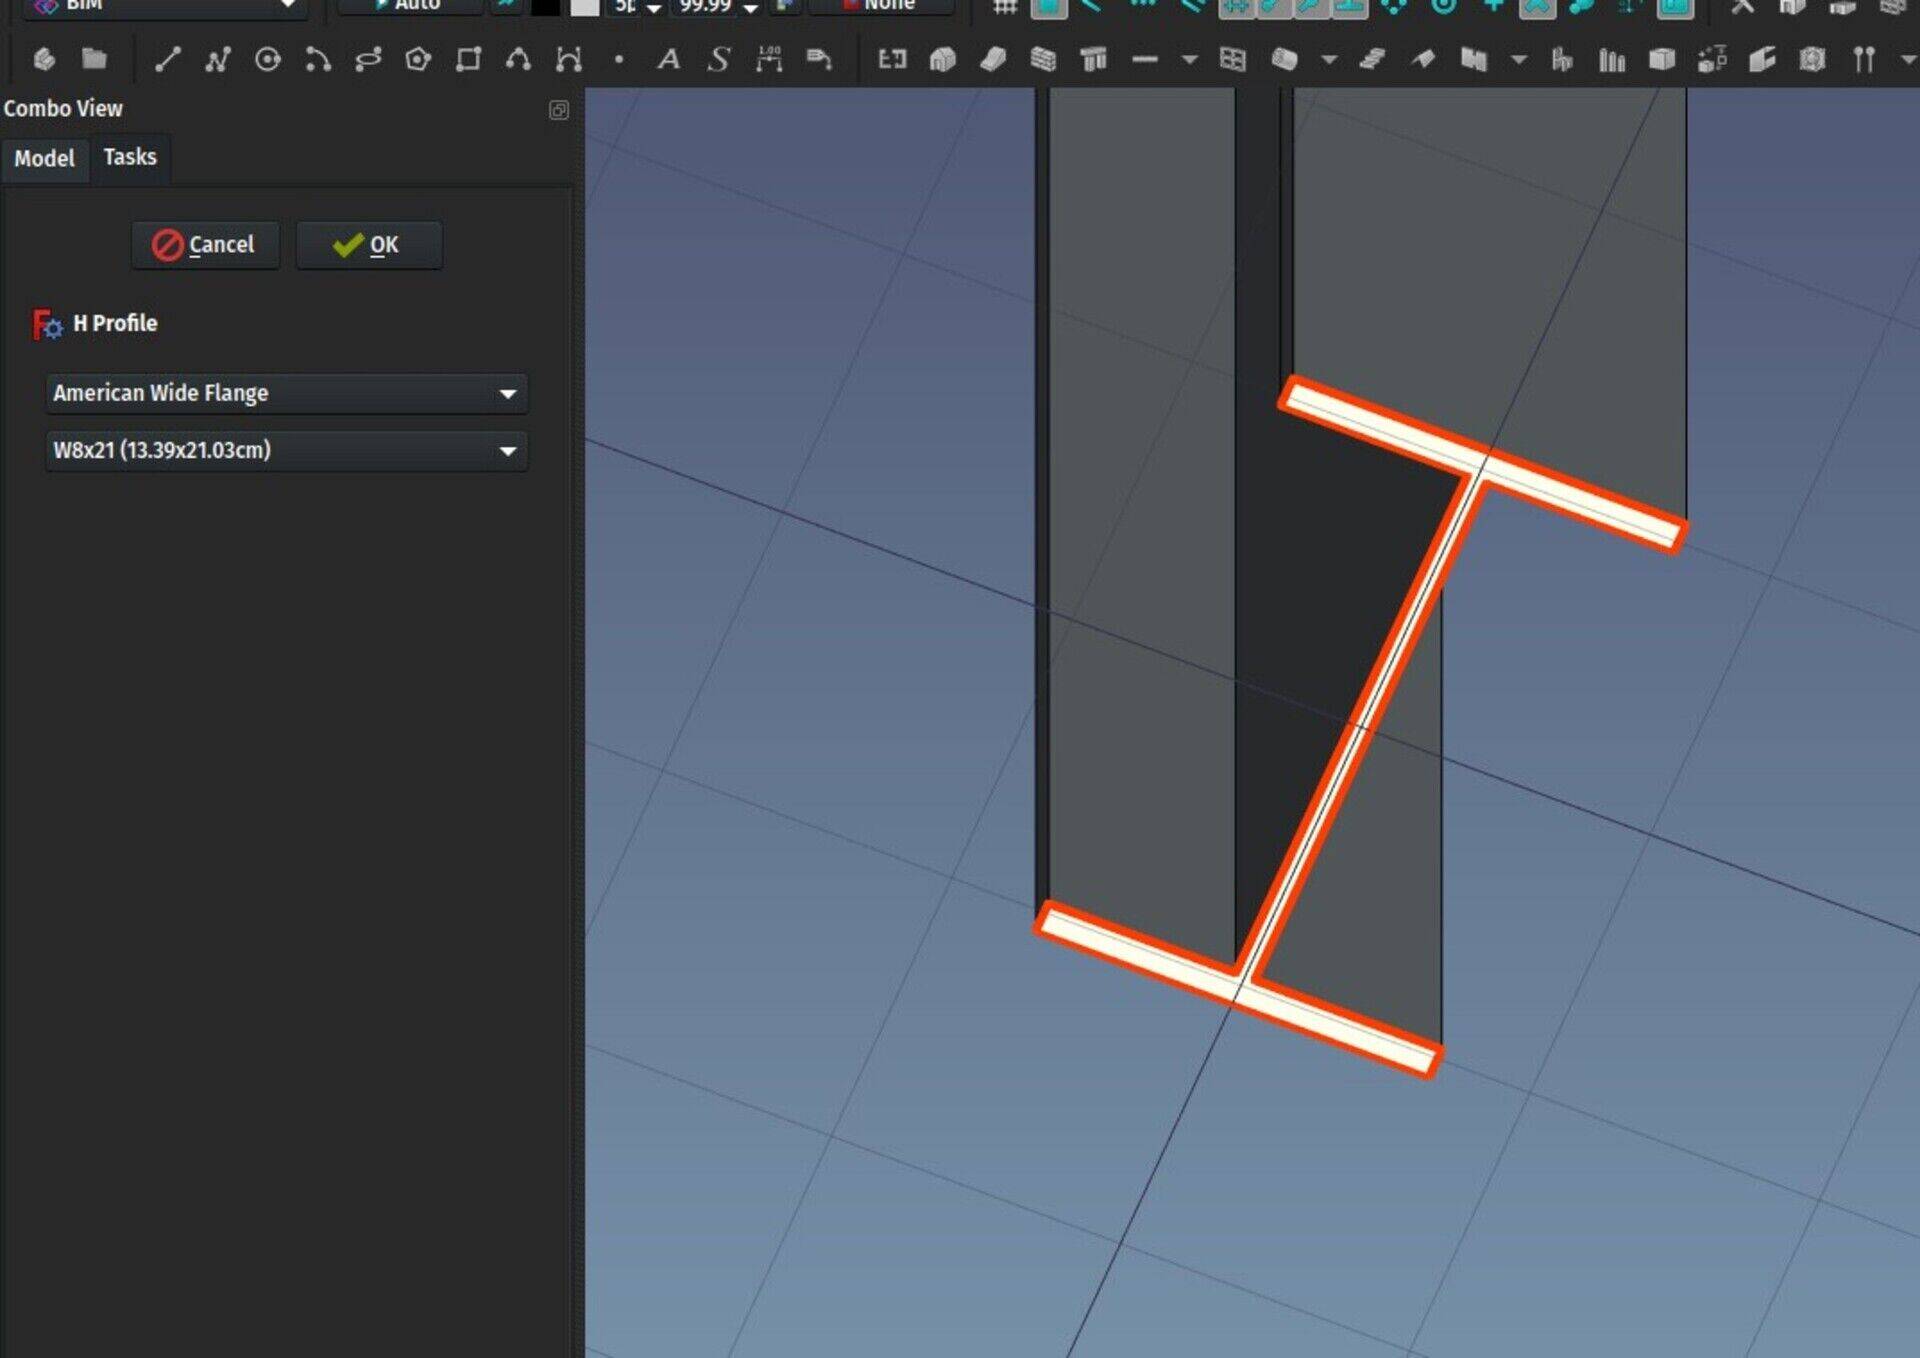1920x1358 pixels.
Task: Select the Panel tool
Action: click(1473, 60)
